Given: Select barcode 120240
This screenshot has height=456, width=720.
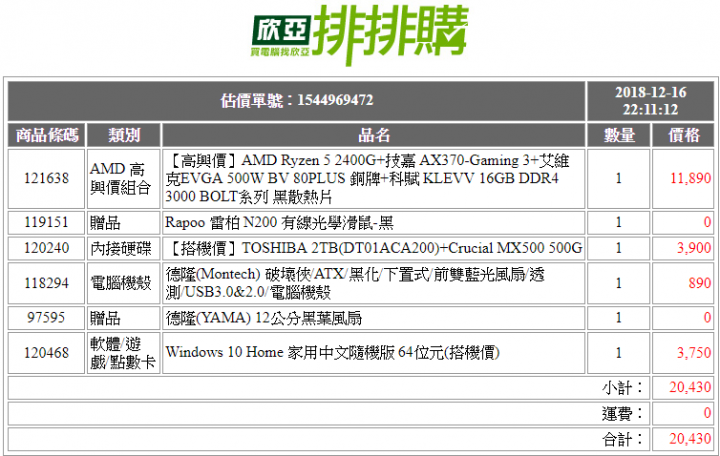Looking at the screenshot, I should point(46,248).
